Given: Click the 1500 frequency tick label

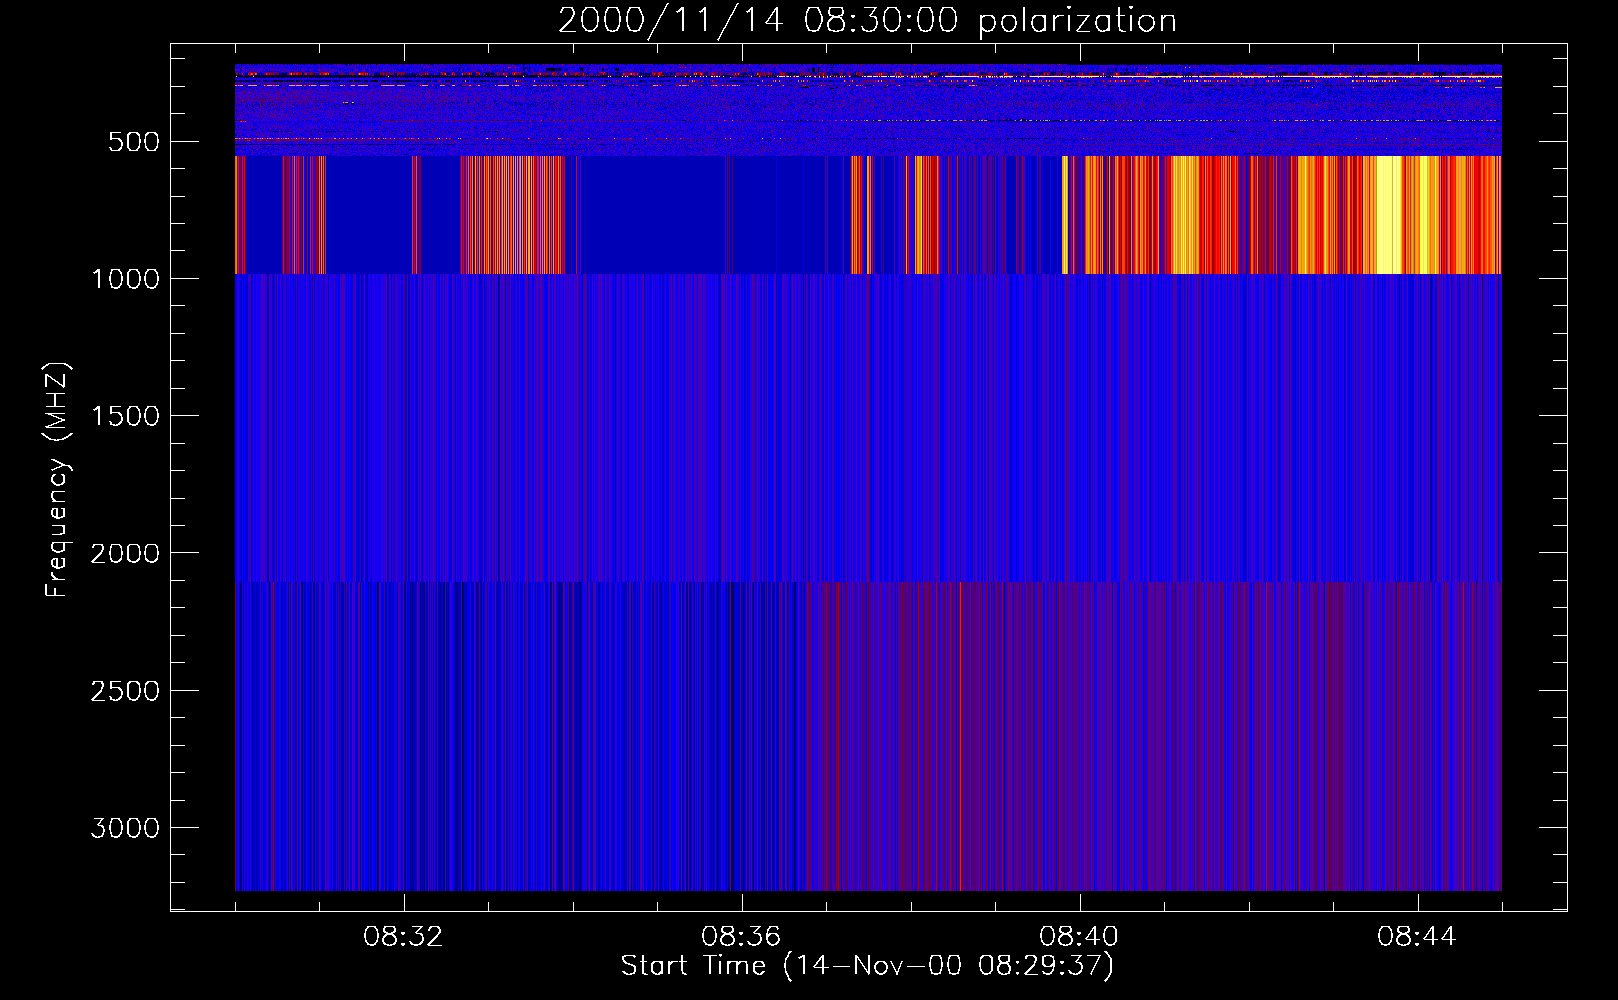Looking at the screenshot, I should tap(125, 416).
